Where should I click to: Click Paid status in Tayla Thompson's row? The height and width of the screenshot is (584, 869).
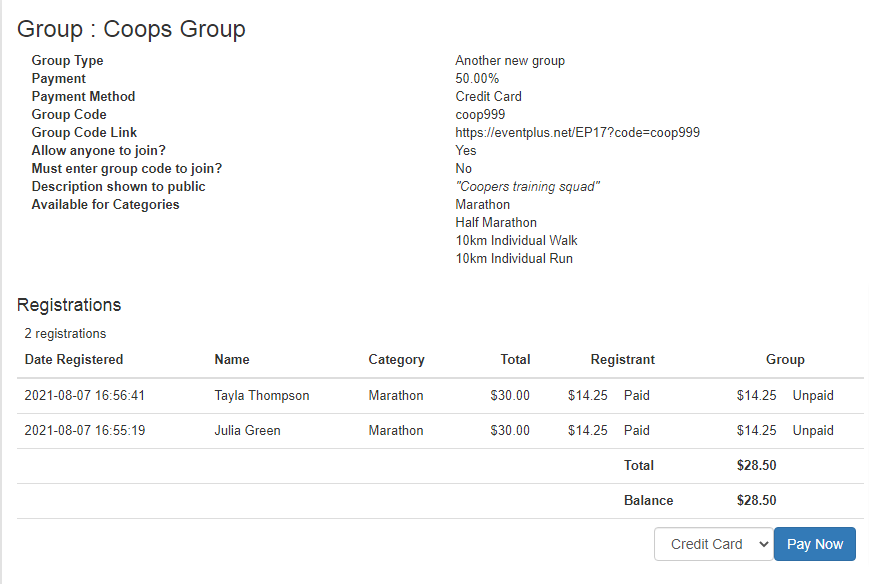pos(636,395)
